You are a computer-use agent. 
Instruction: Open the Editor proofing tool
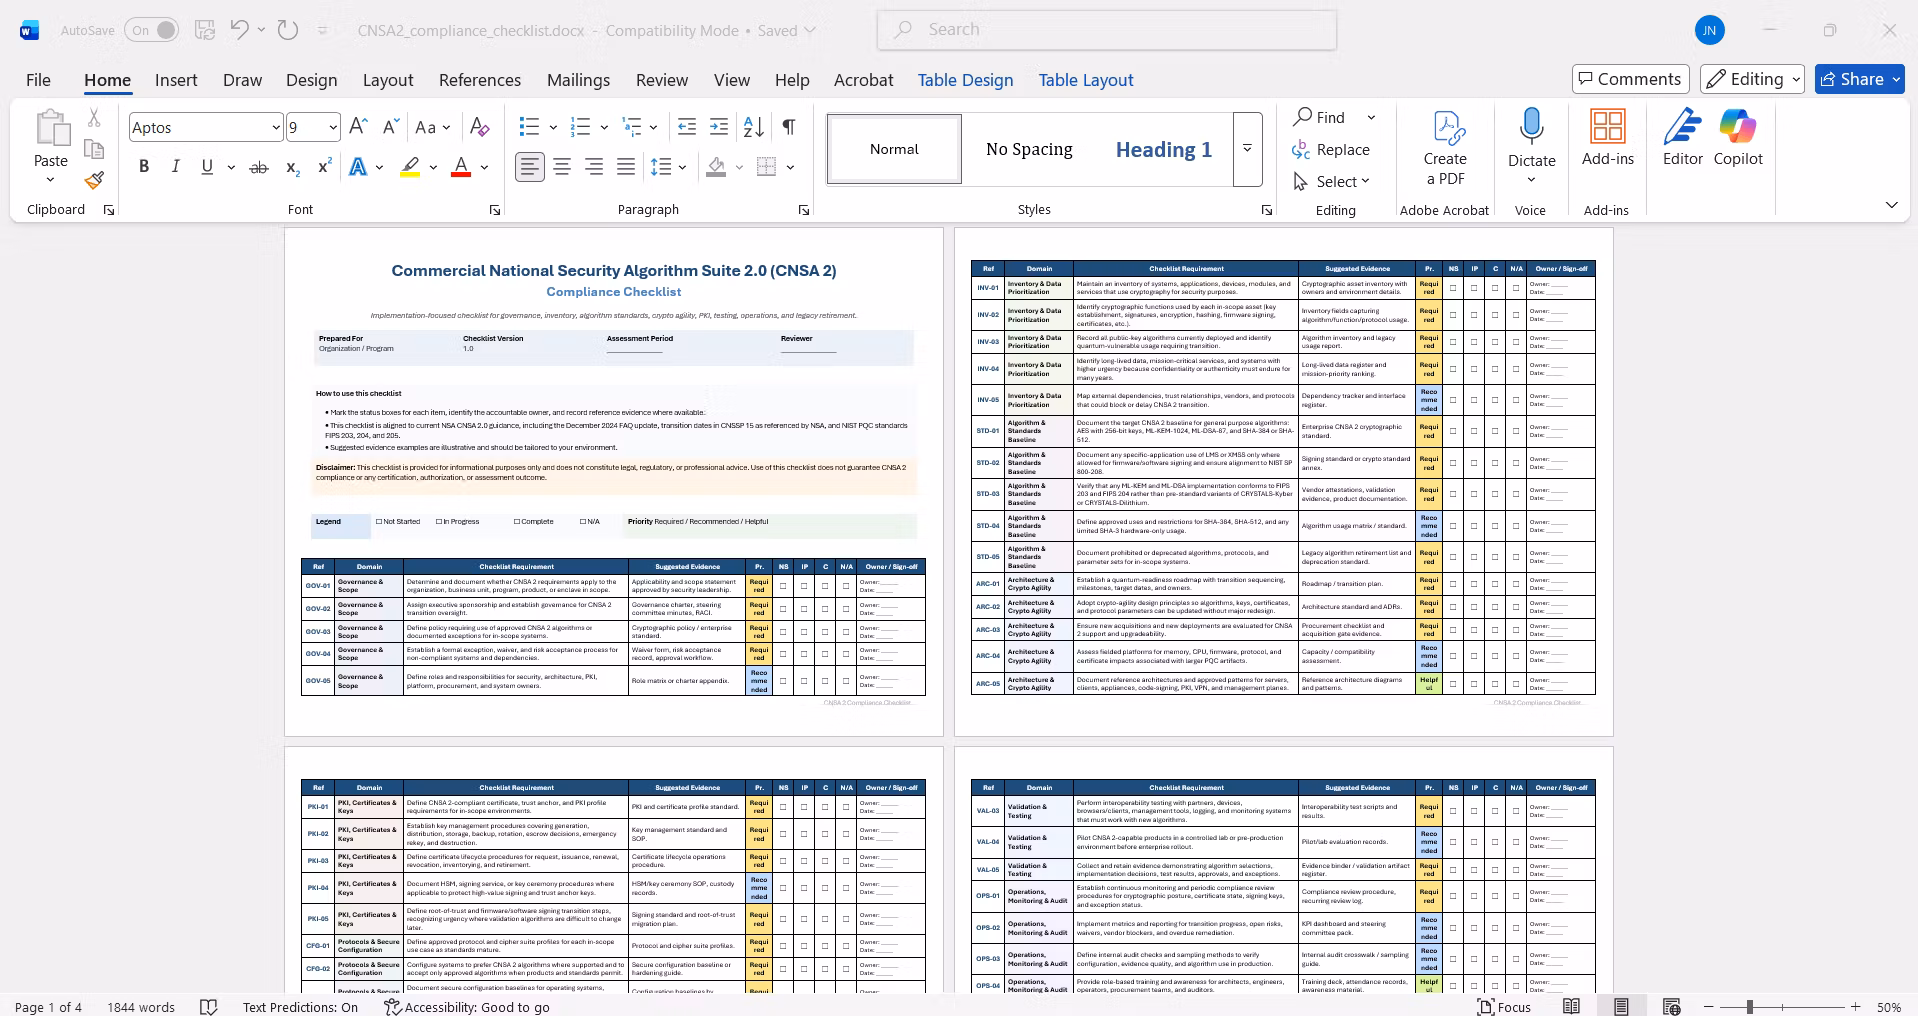tap(1683, 138)
